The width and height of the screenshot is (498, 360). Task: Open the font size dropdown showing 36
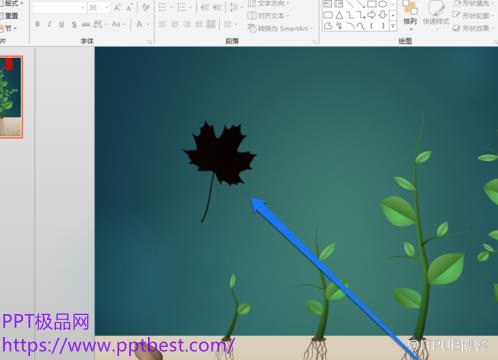(x=98, y=7)
